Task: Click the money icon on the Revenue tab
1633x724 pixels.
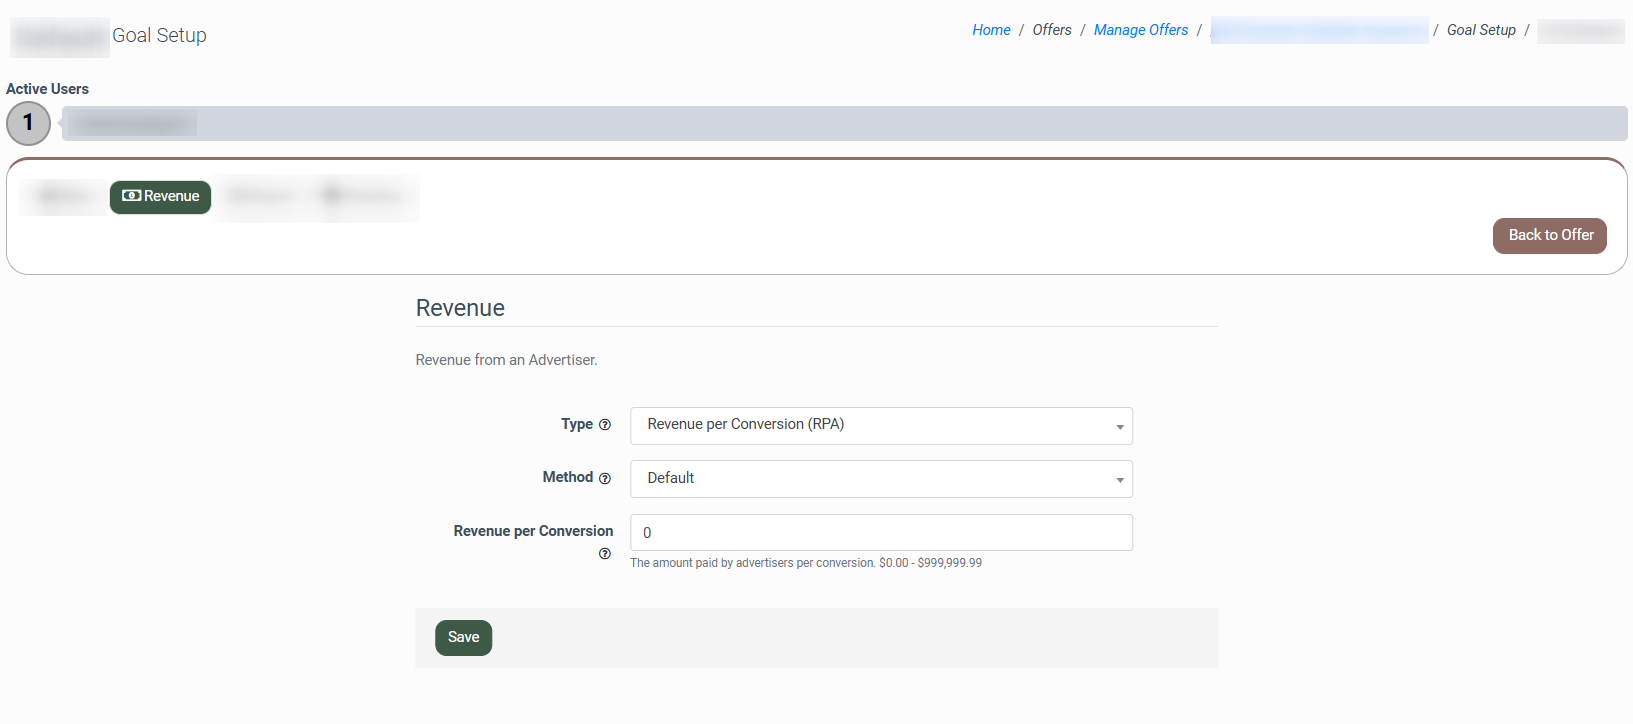Action: pos(131,196)
